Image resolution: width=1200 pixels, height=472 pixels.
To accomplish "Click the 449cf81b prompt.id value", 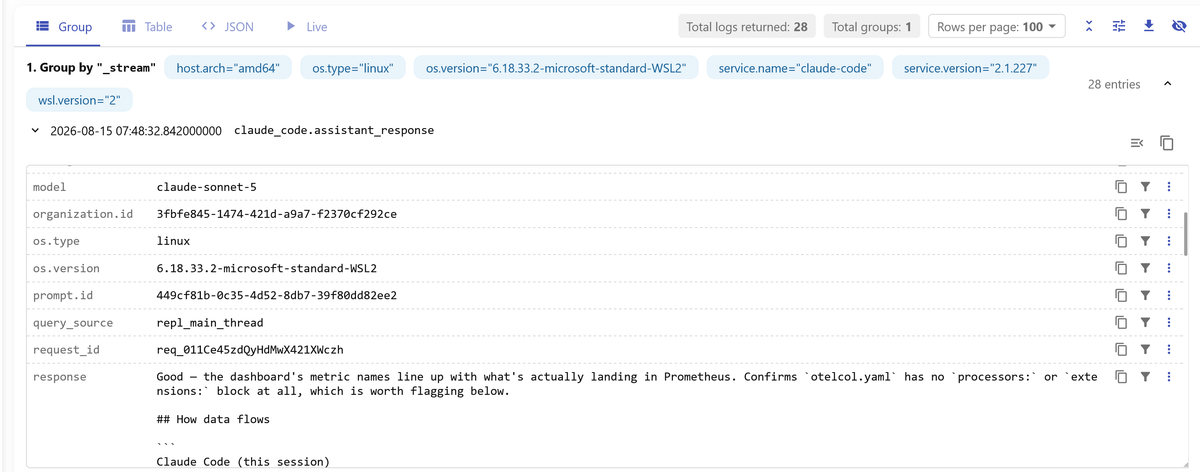I will pyautogui.click(x=277, y=295).
